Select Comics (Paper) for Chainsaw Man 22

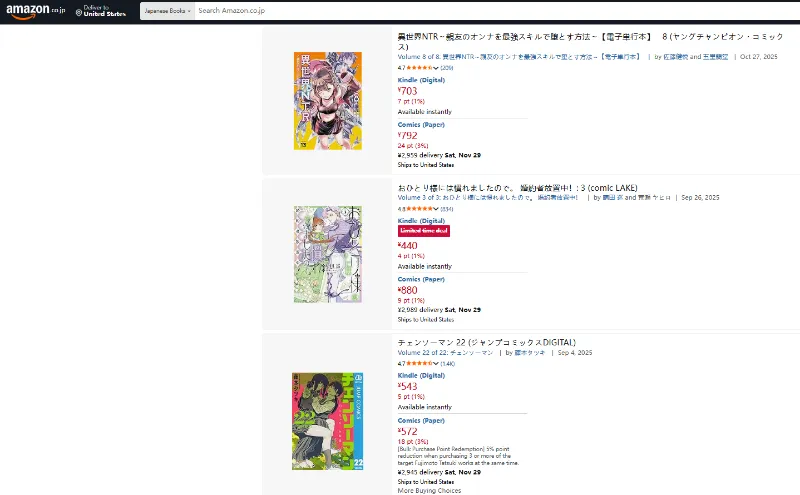pos(421,420)
